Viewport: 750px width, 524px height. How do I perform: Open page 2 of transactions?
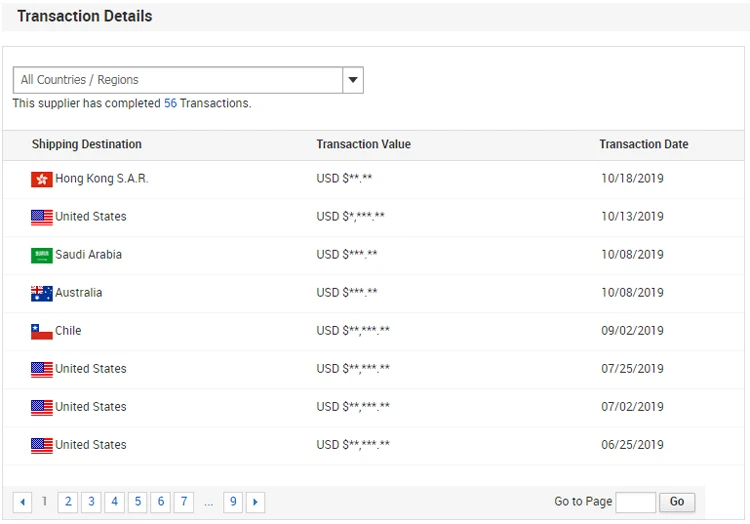pyautogui.click(x=68, y=502)
